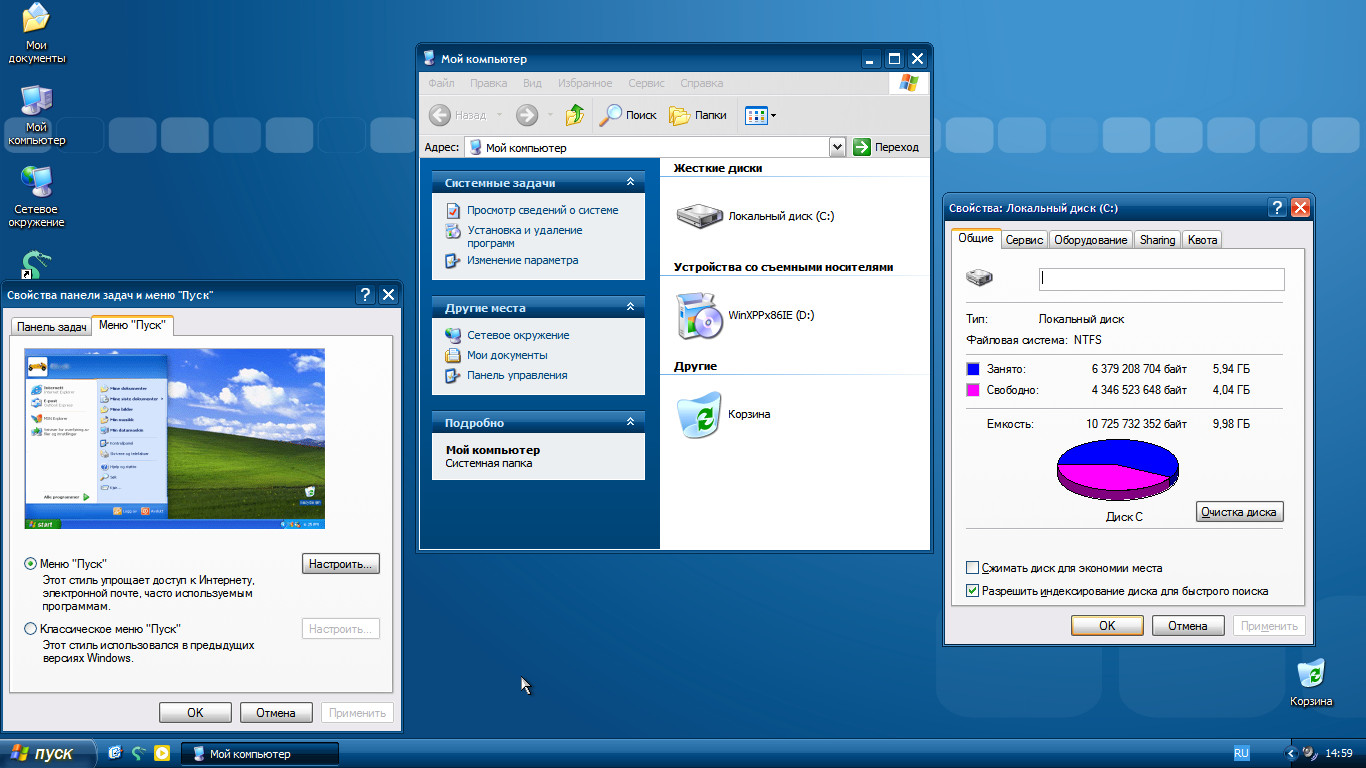Viewport: 1366px width, 768px height.
Task: Click the green snake shortcut icon on desktop
Action: pos(36,264)
